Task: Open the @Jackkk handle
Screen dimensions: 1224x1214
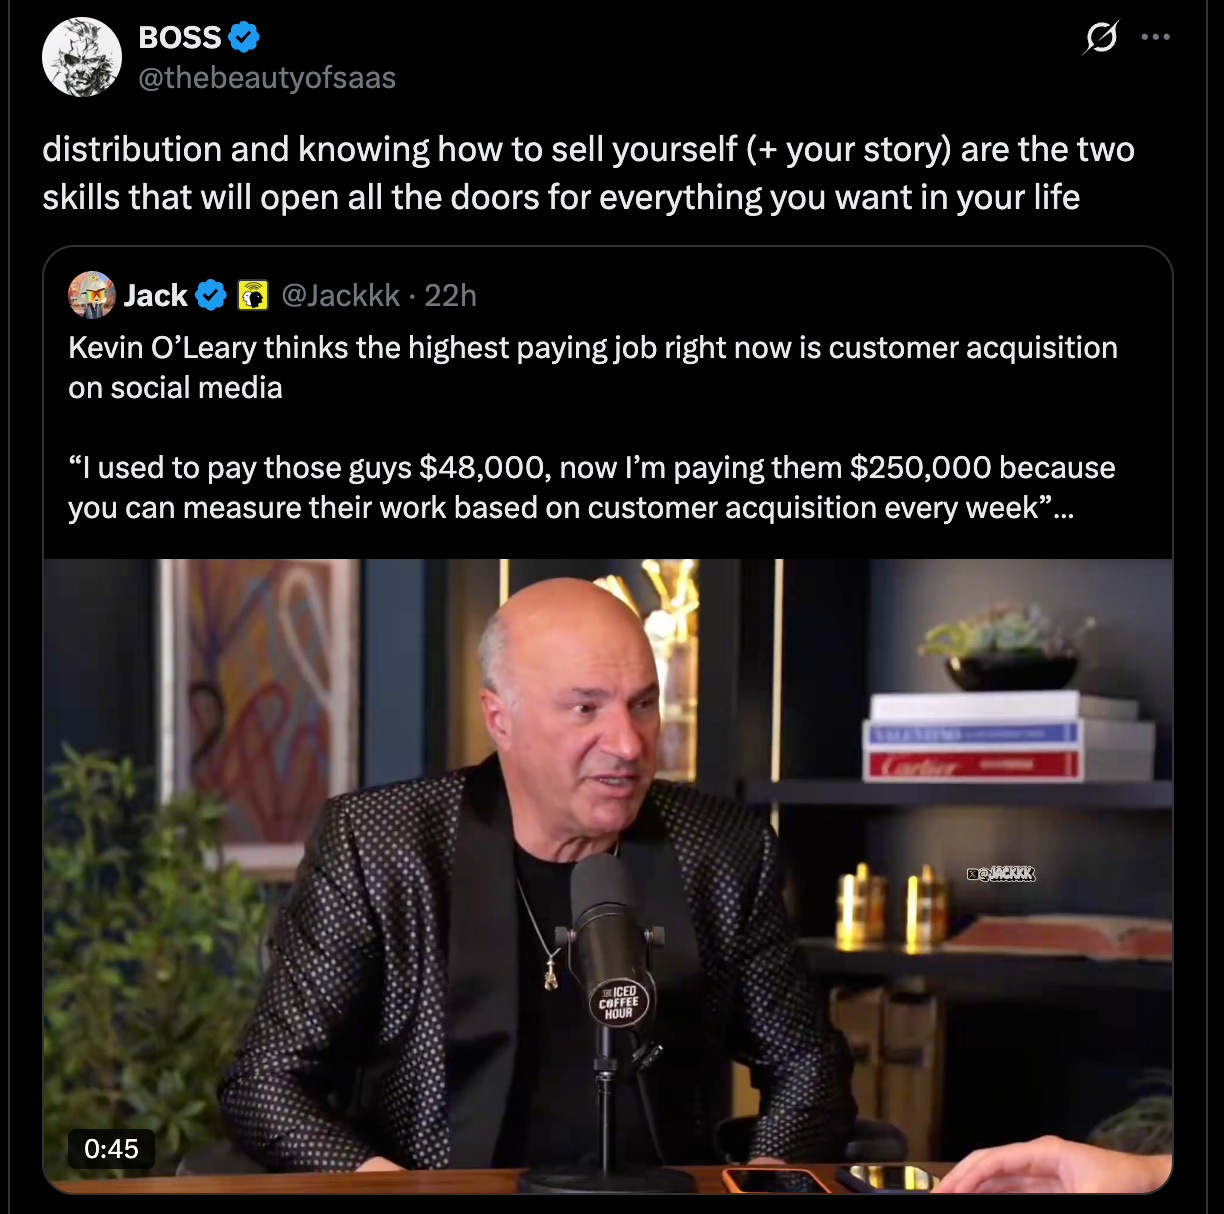Action: (341, 295)
